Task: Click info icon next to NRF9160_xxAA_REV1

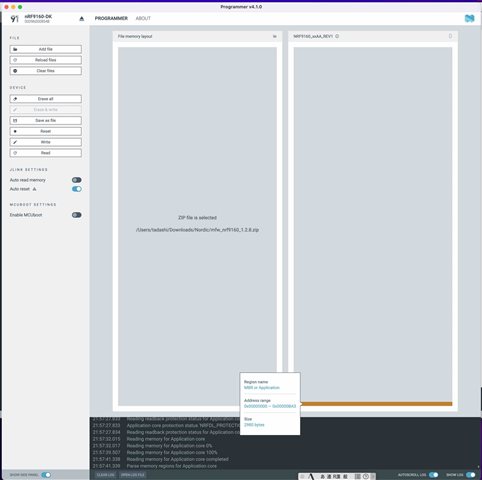Action: click(337, 36)
